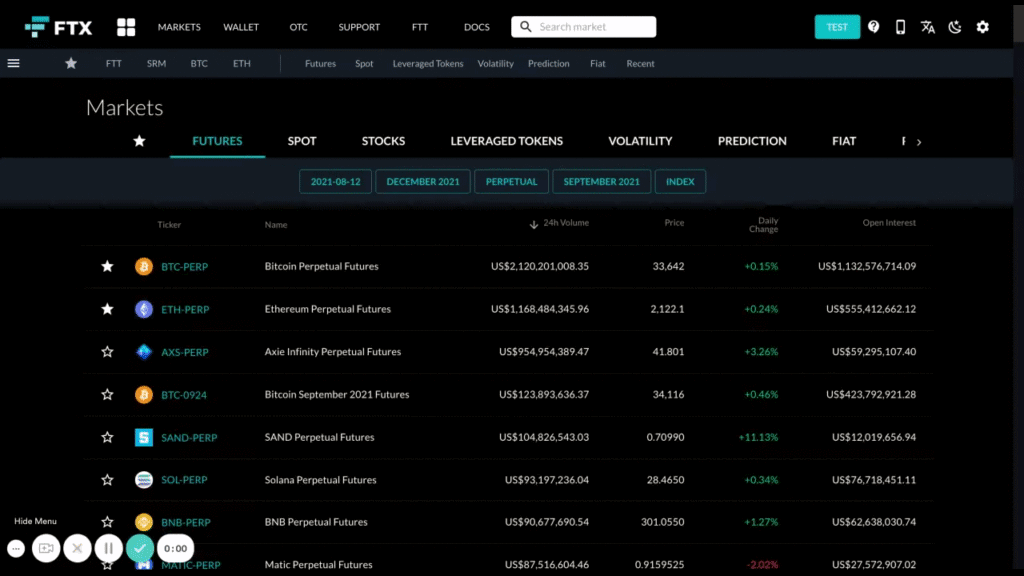Viewport: 1024px width, 576px height.
Task: Unfavorite BTC-PERP using its star
Action: click(x=107, y=267)
